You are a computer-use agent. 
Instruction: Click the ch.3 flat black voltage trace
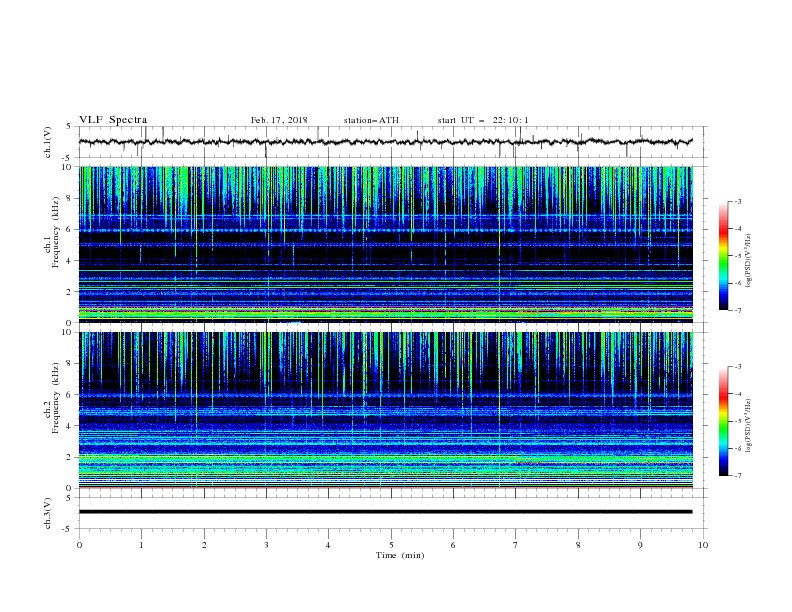[385, 512]
